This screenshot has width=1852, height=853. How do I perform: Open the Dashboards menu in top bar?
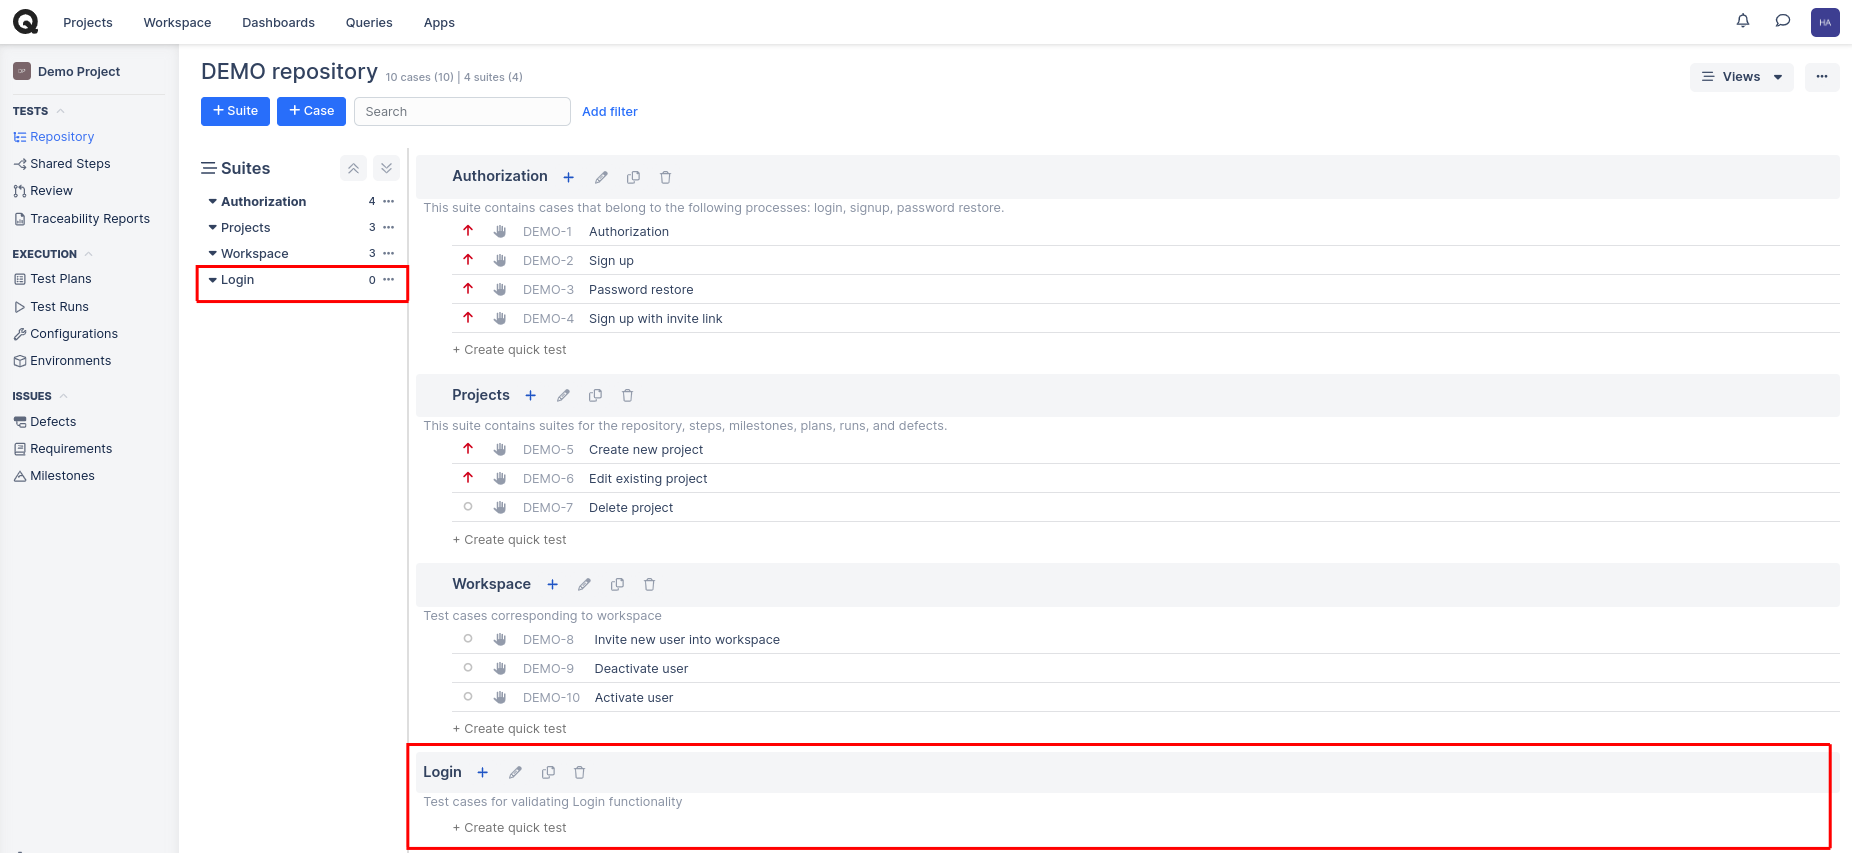(x=278, y=22)
